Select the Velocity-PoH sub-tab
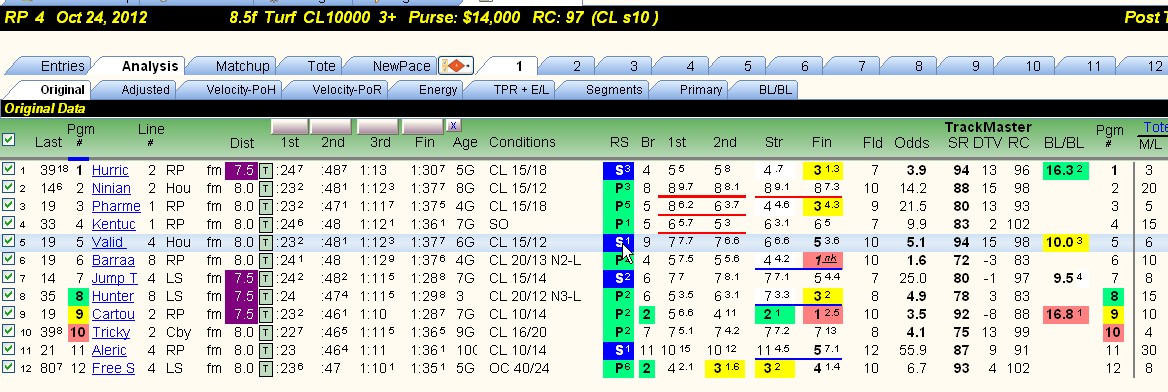The width and height of the screenshot is (1168, 392). coord(241,89)
